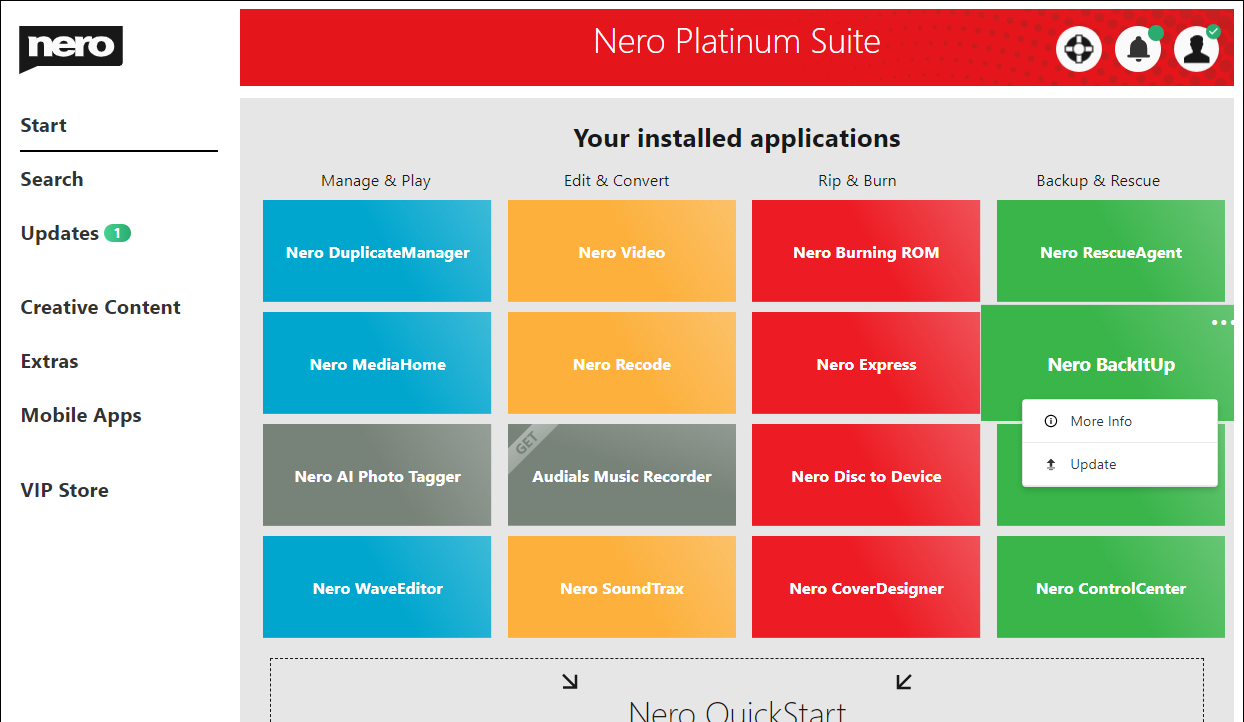Open Mobile Apps in the sidebar
The height and width of the screenshot is (722, 1244).
tap(81, 415)
